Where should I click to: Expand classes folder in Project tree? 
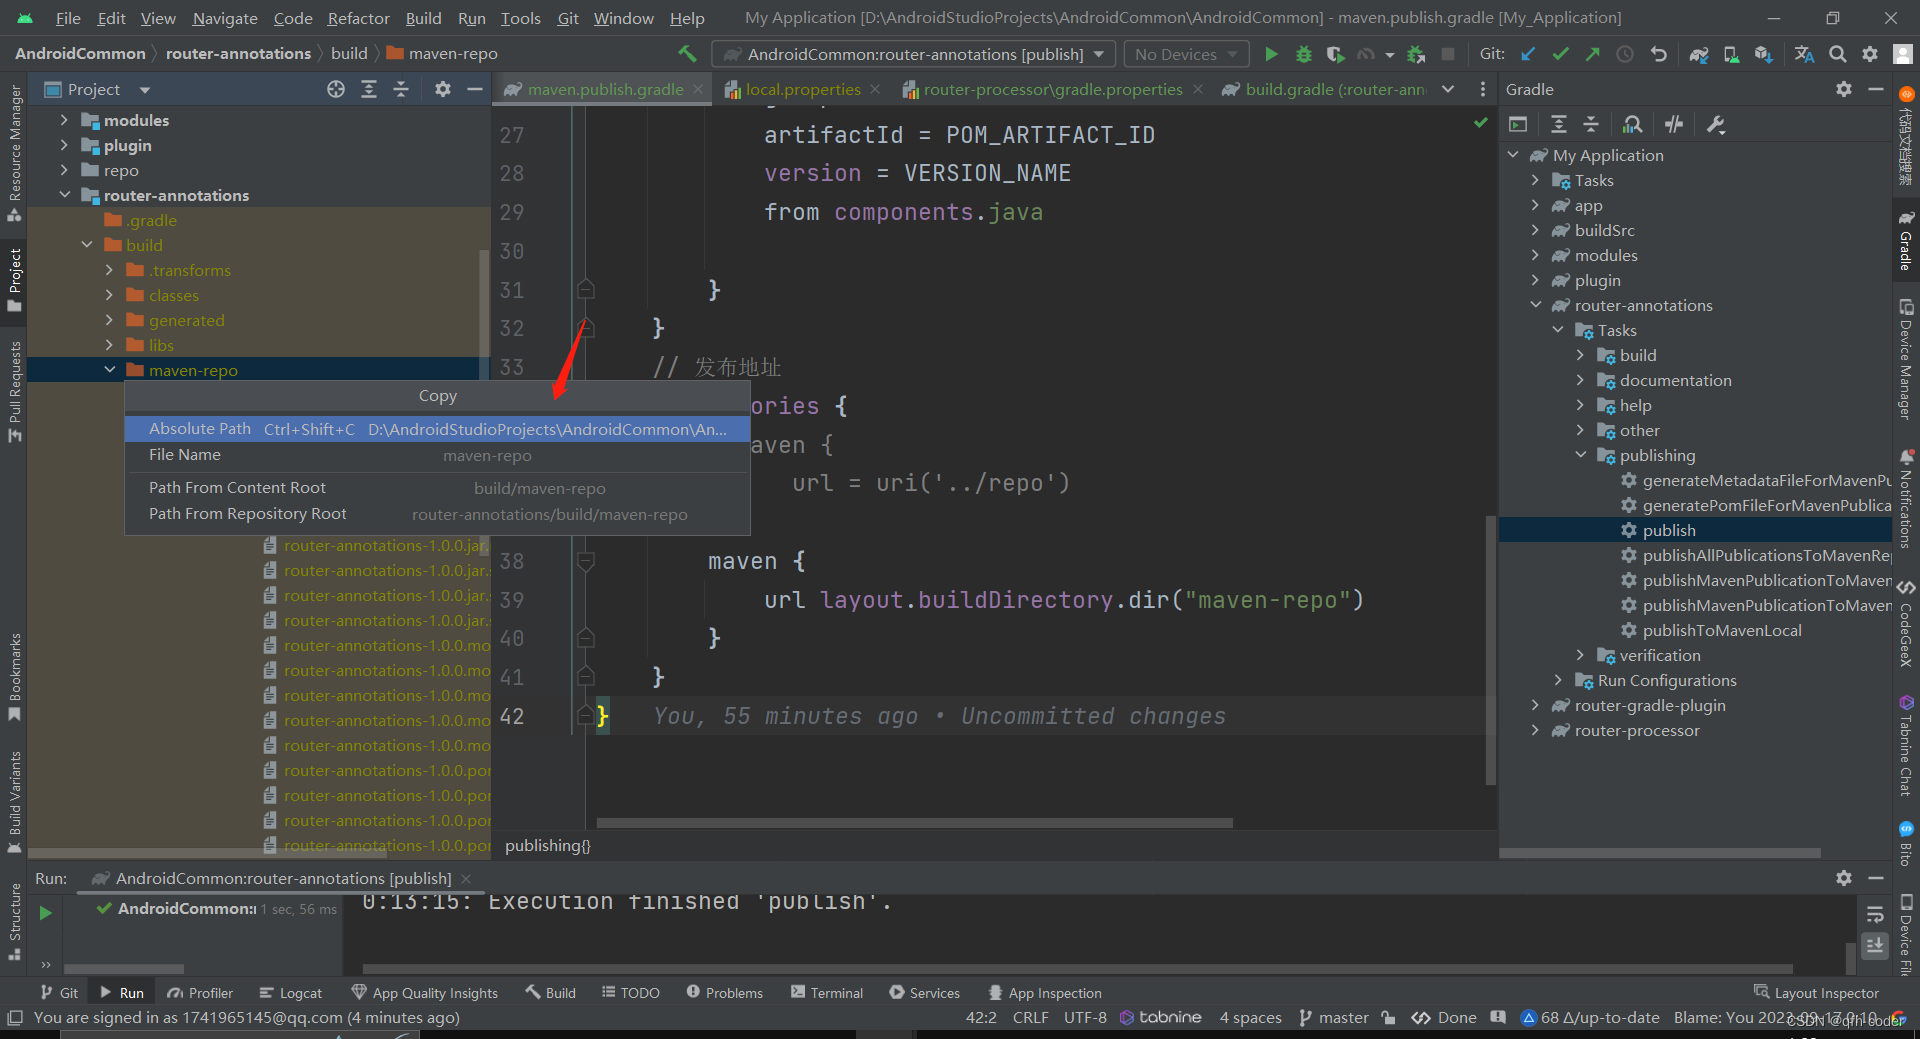click(109, 295)
